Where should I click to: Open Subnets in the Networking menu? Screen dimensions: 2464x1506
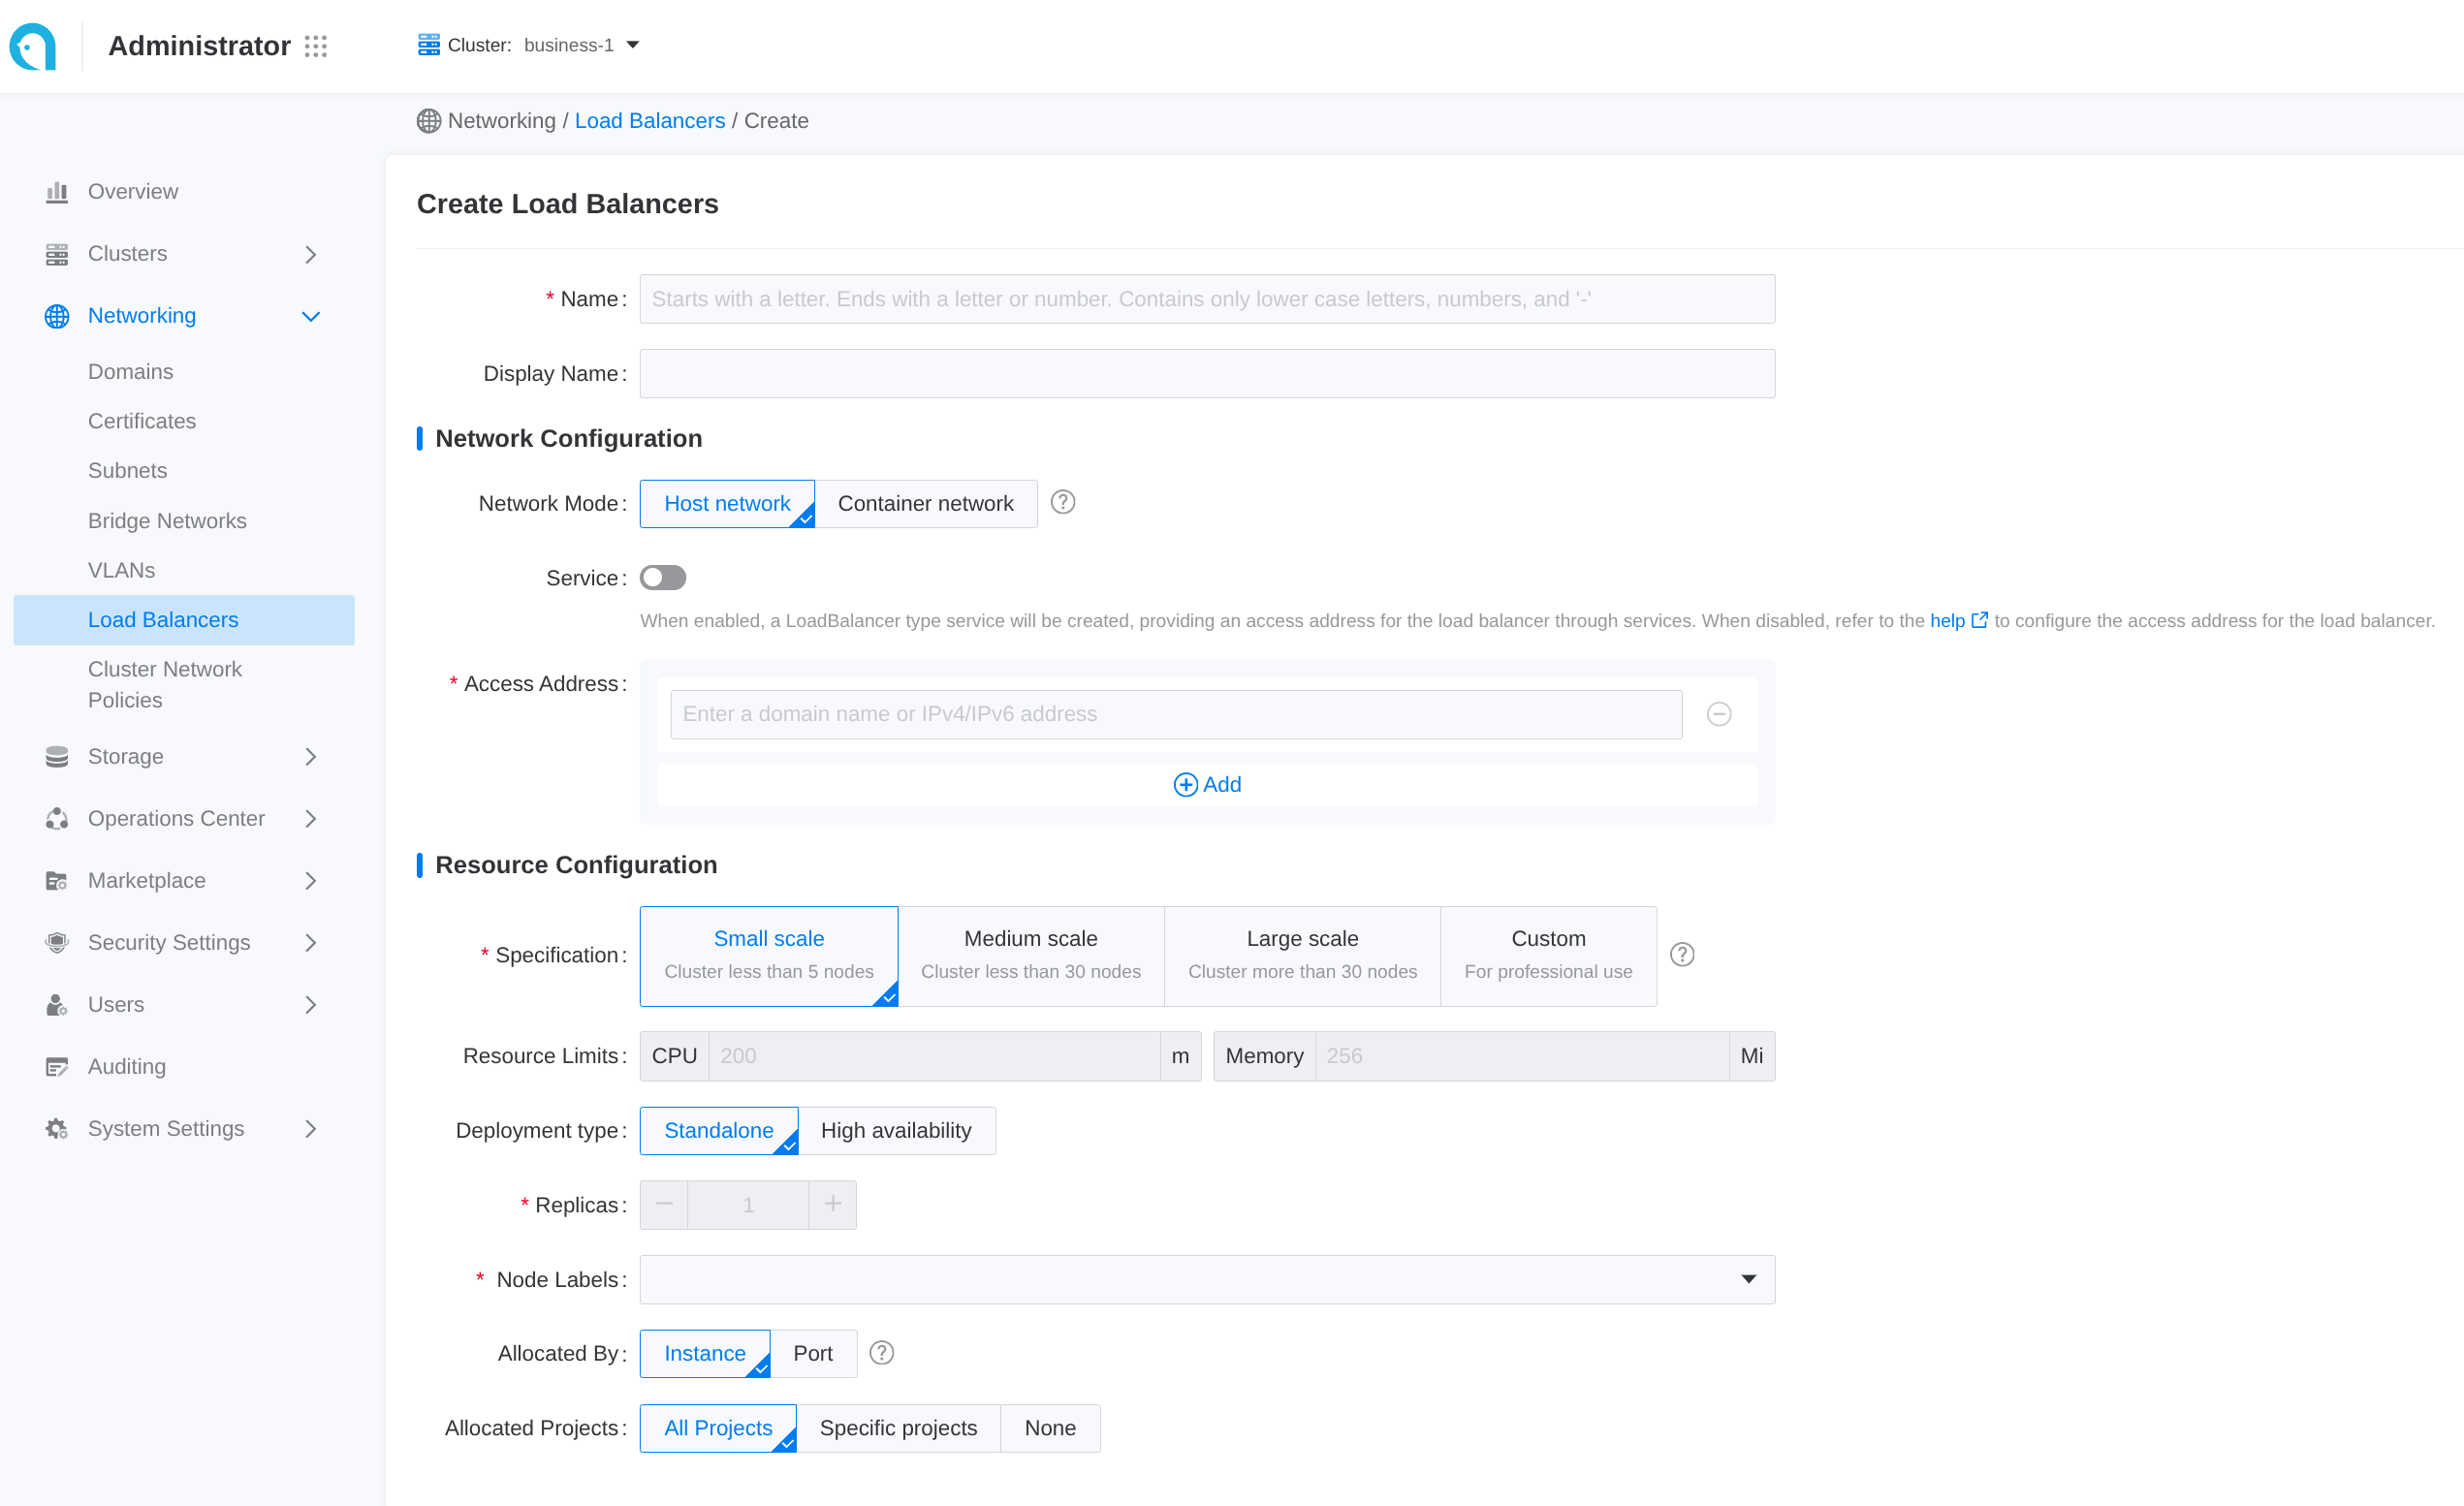pyautogui.click(x=127, y=471)
